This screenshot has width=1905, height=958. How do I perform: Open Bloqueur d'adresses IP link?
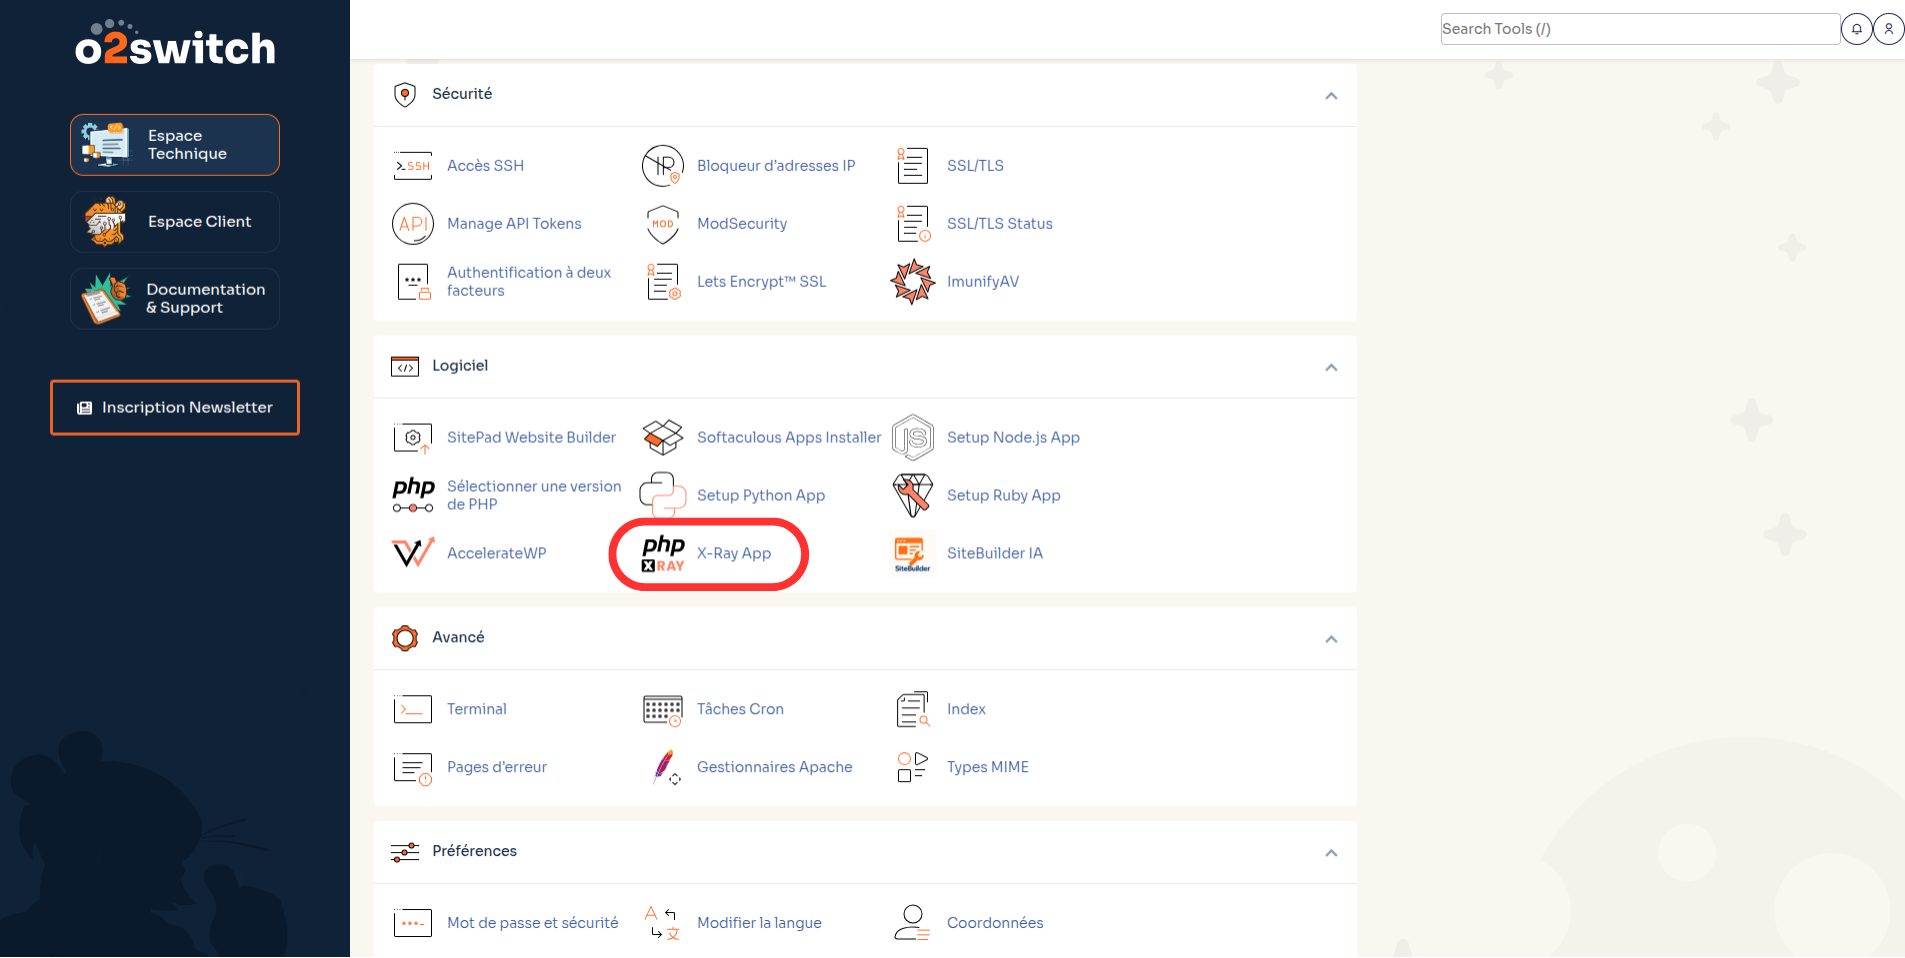(x=776, y=166)
